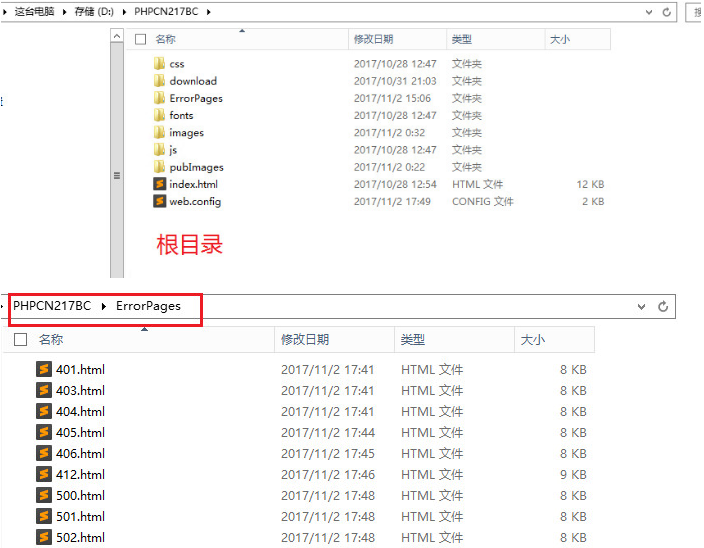Click the 412.html file icon

43,475
